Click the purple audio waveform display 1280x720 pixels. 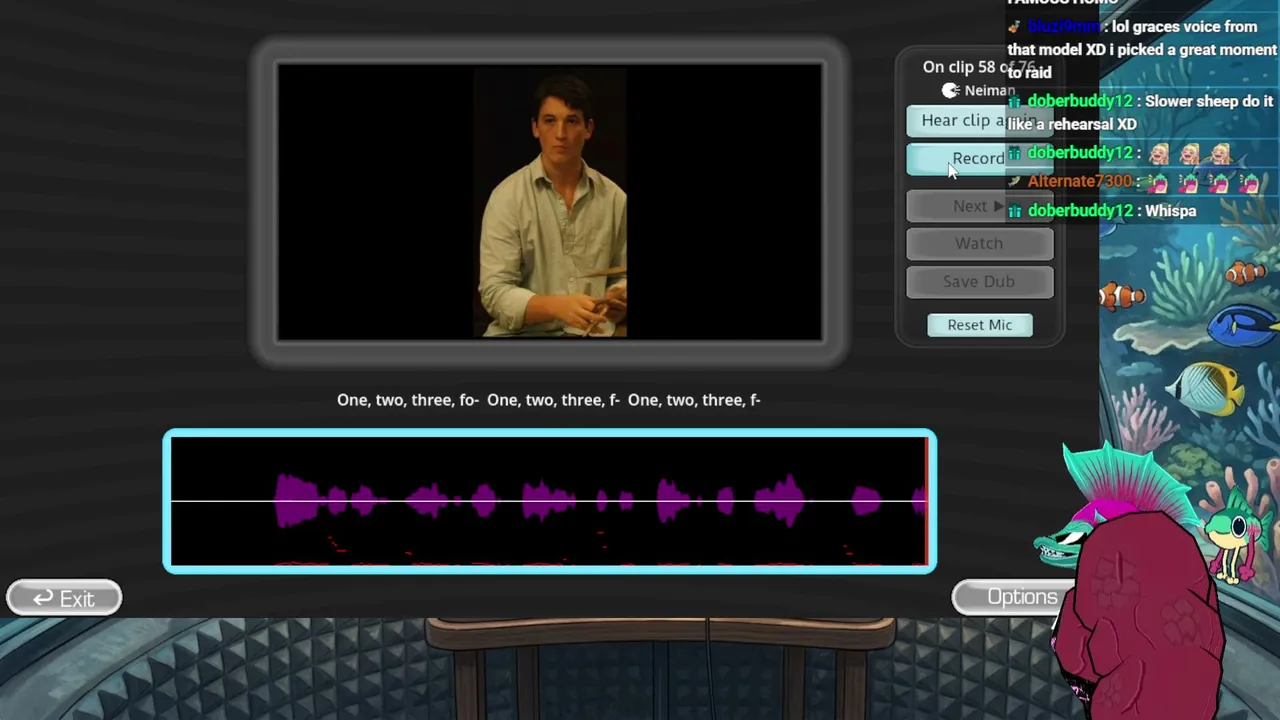point(549,501)
